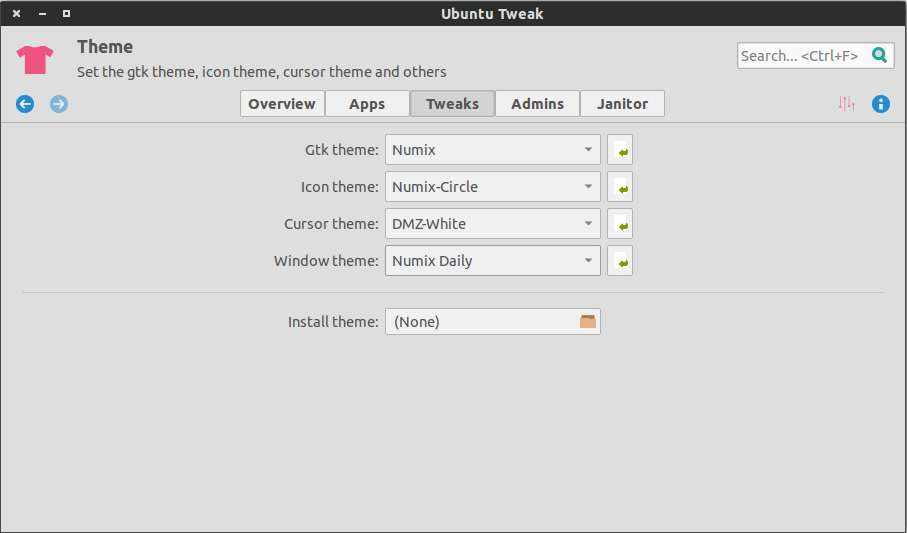Reset Icon theme with its green arrow button

(620, 187)
